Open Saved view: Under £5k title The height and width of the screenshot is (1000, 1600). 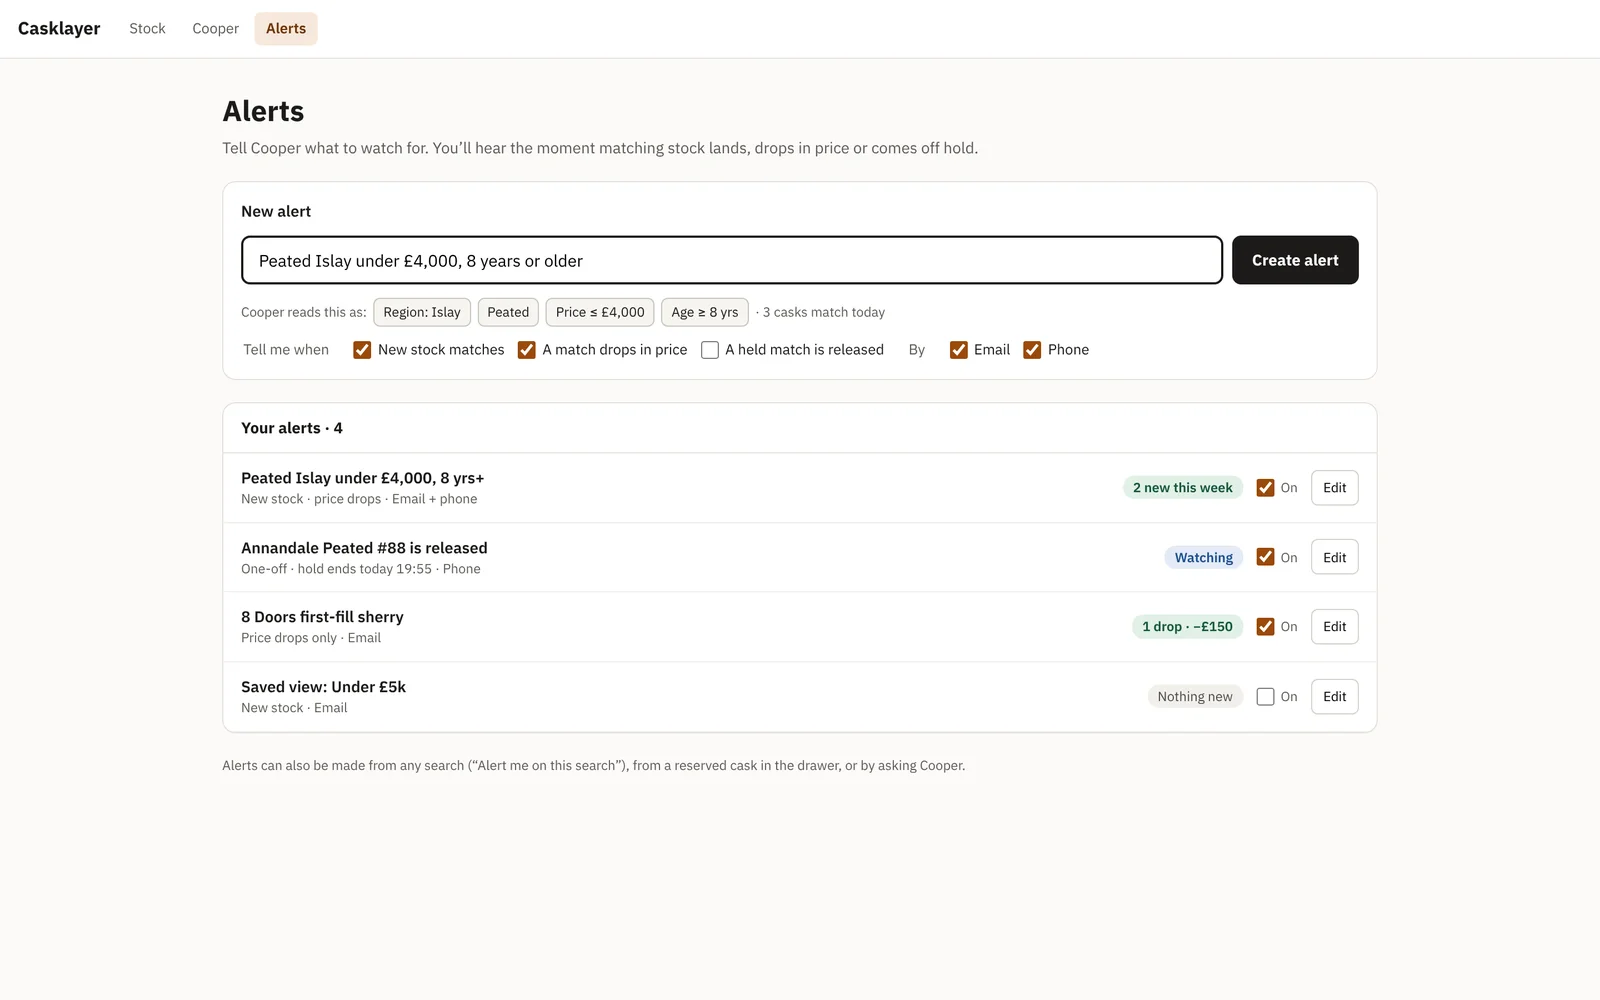coord(323,687)
